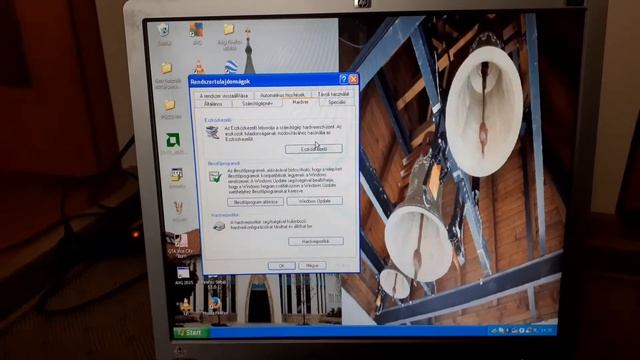This screenshot has width=640, height=360.
Task: Open the orange icon left of Firefox
Action: point(186,305)
